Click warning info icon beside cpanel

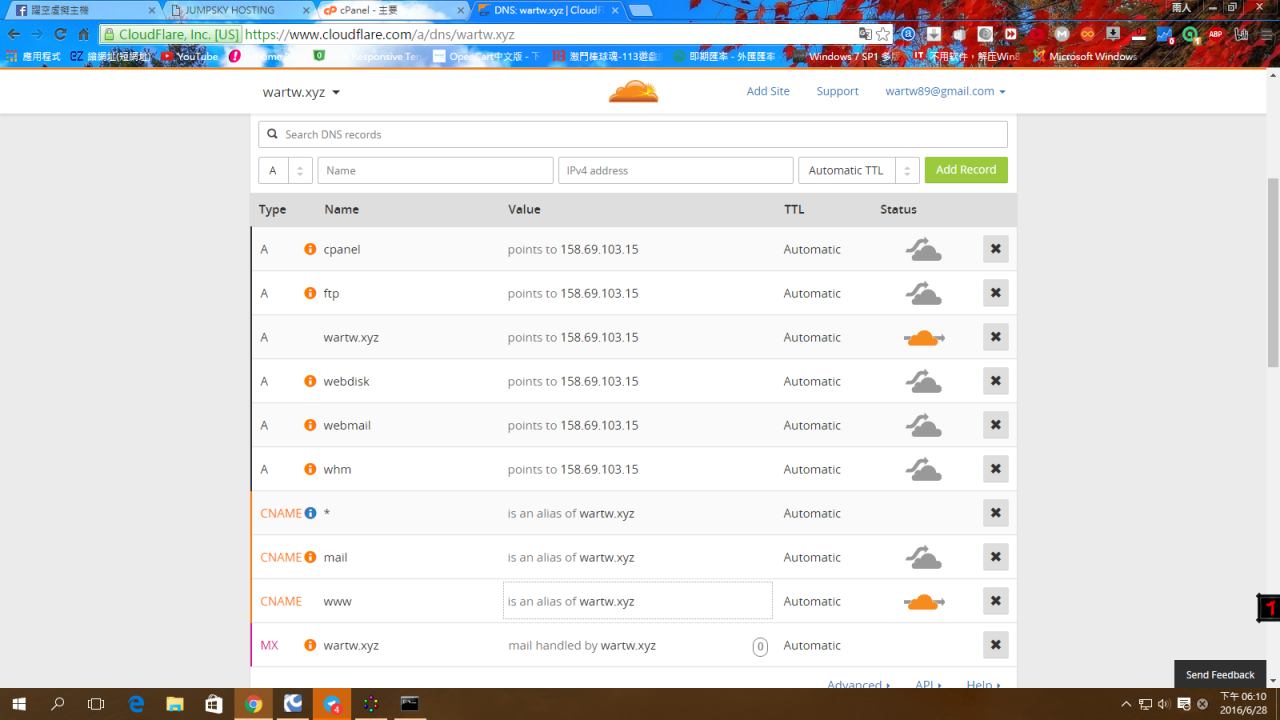pyautogui.click(x=310, y=249)
